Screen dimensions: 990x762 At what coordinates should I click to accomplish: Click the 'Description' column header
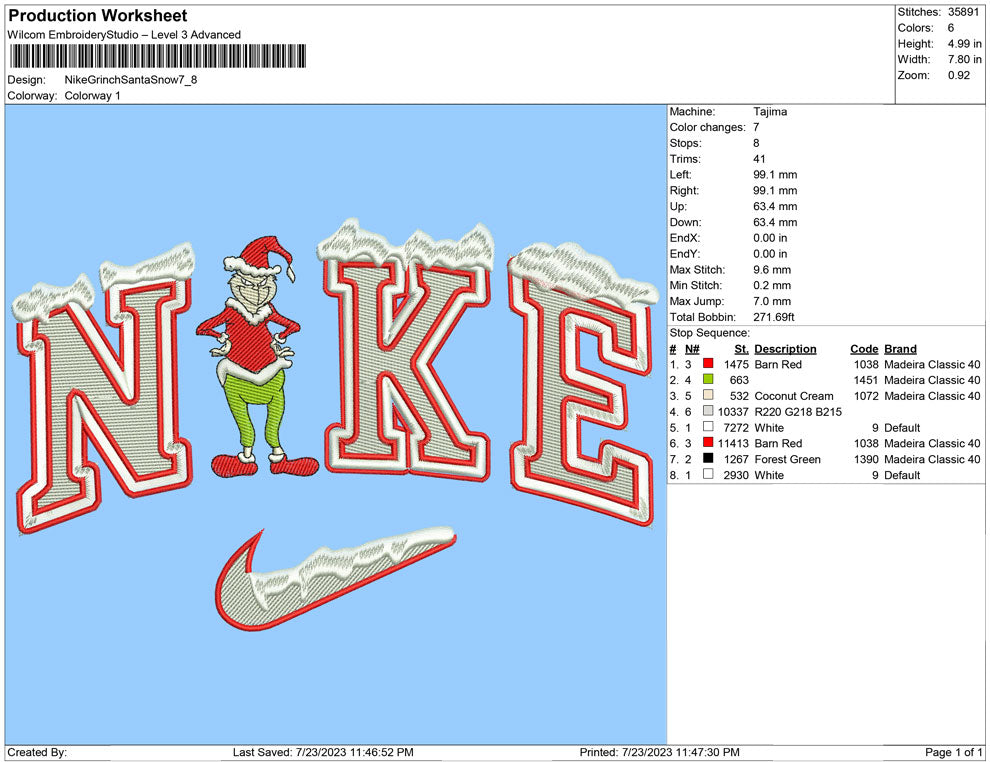(x=785, y=348)
